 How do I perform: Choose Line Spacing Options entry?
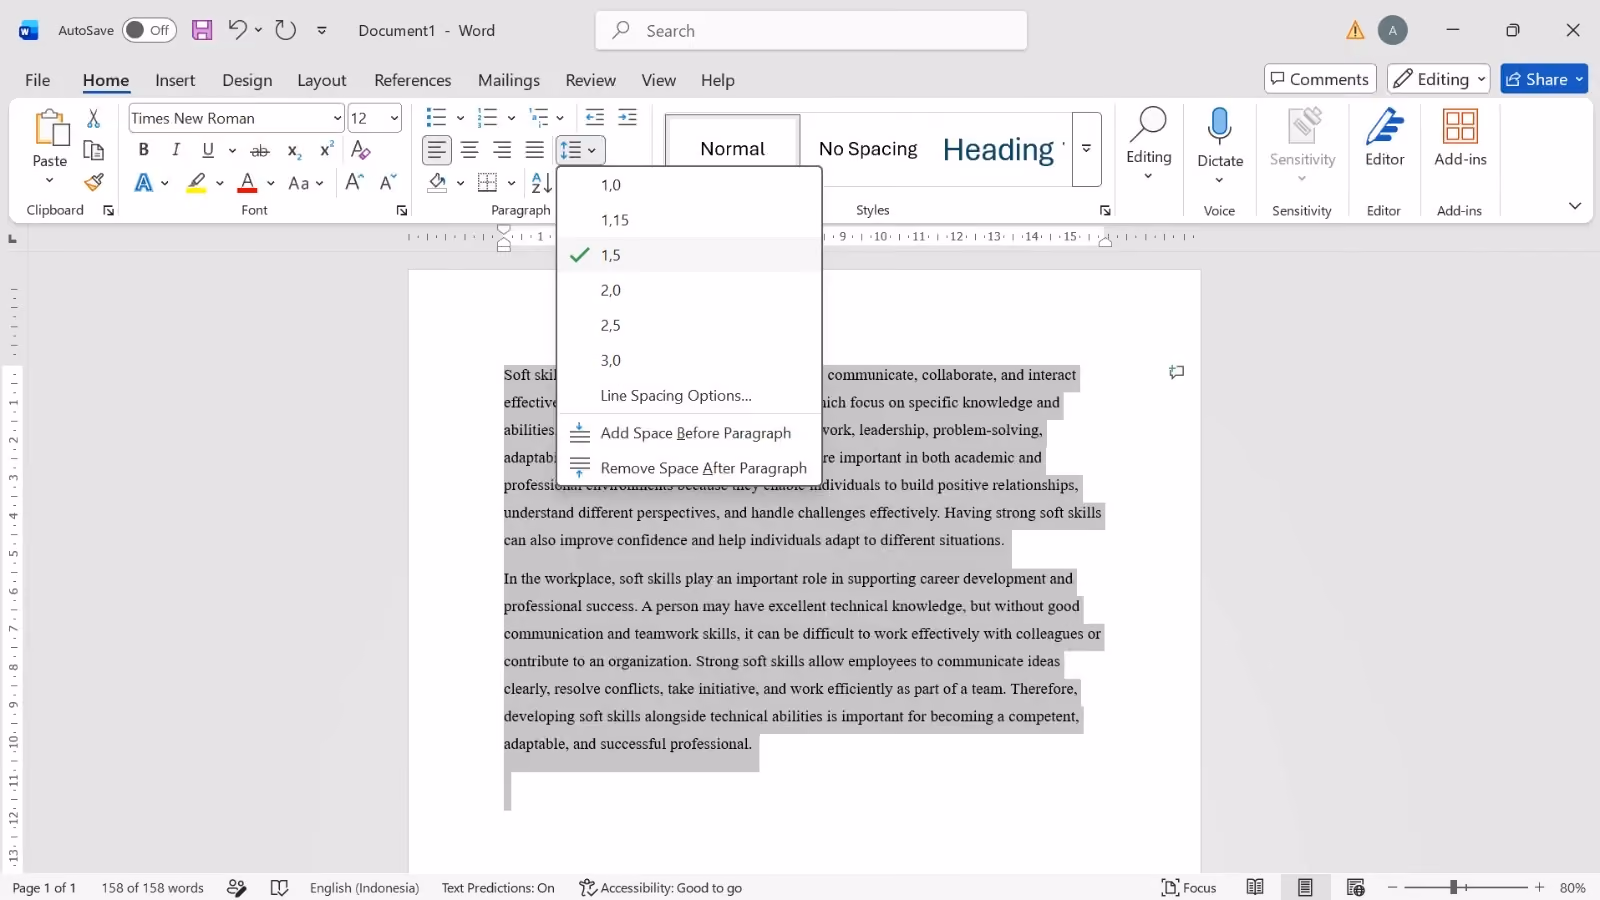(x=689, y=395)
